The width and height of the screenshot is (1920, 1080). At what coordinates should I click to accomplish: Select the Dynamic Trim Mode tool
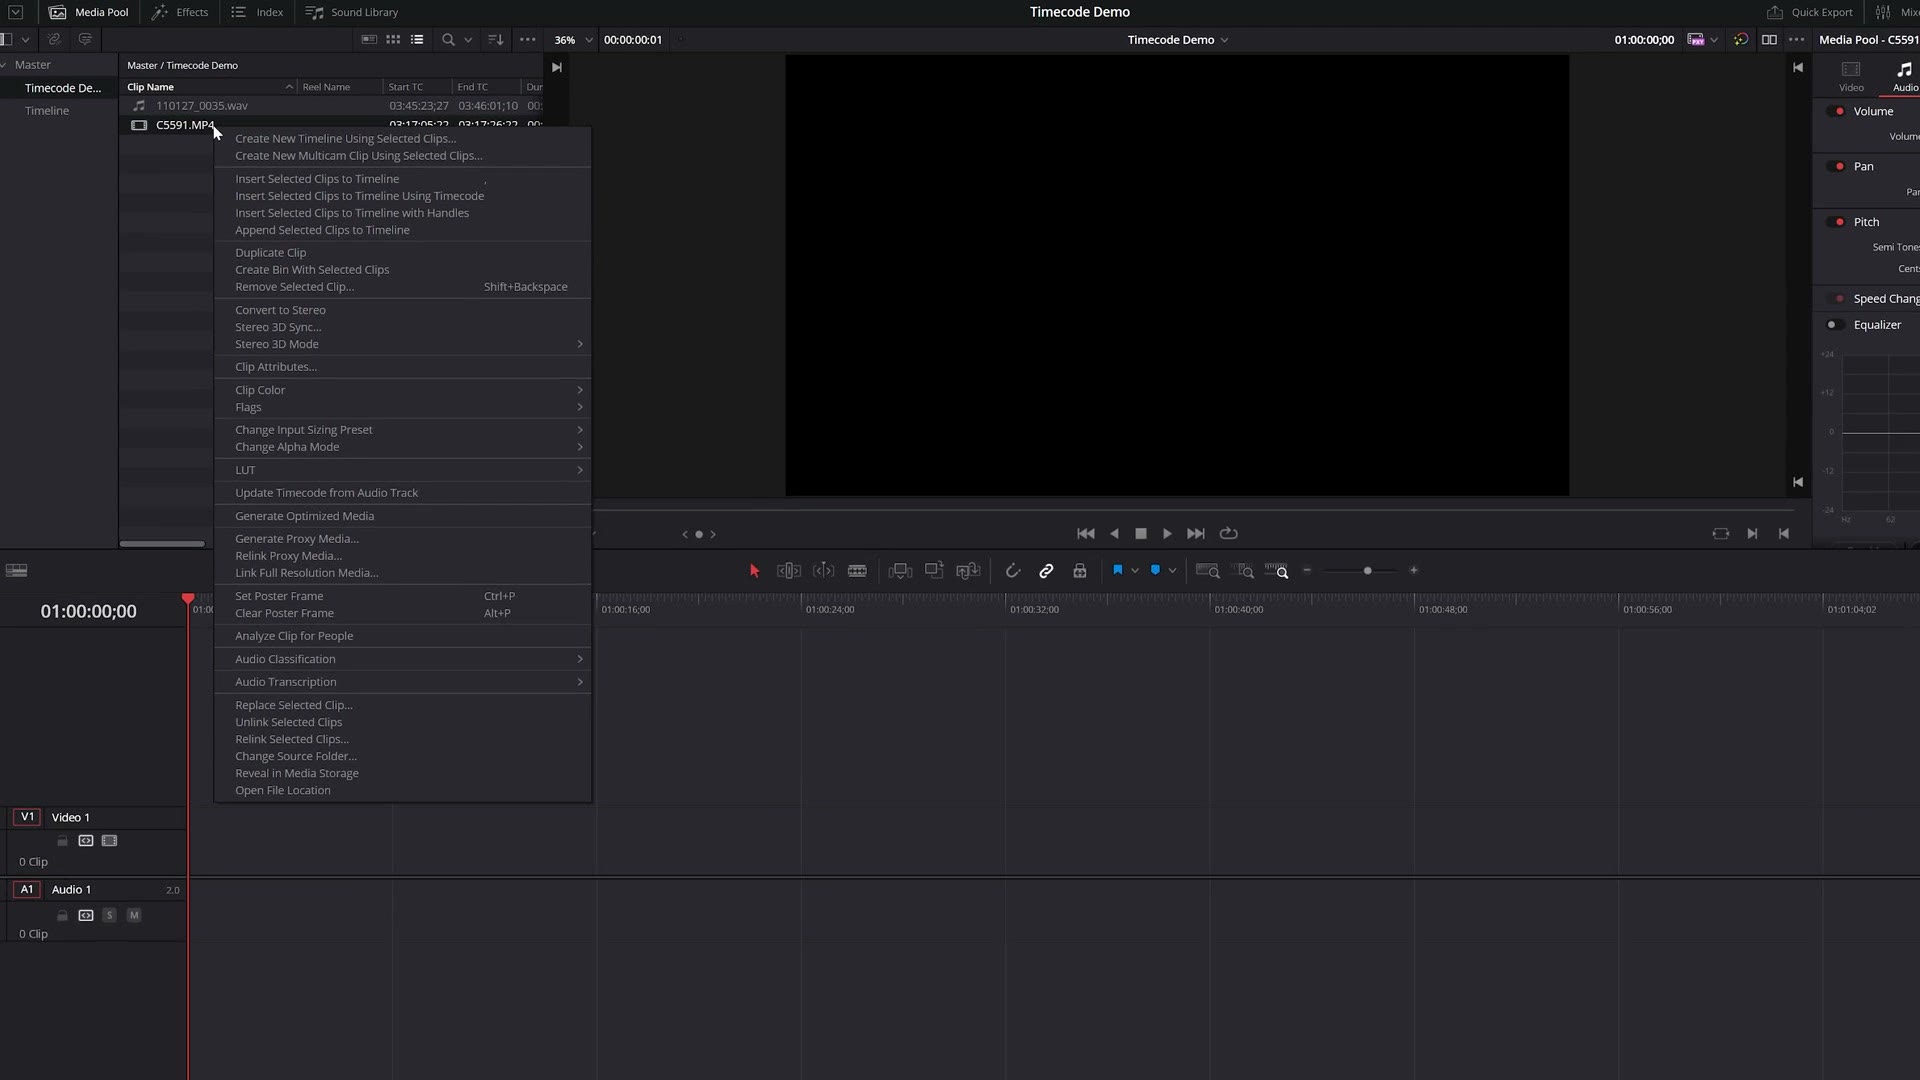823,571
